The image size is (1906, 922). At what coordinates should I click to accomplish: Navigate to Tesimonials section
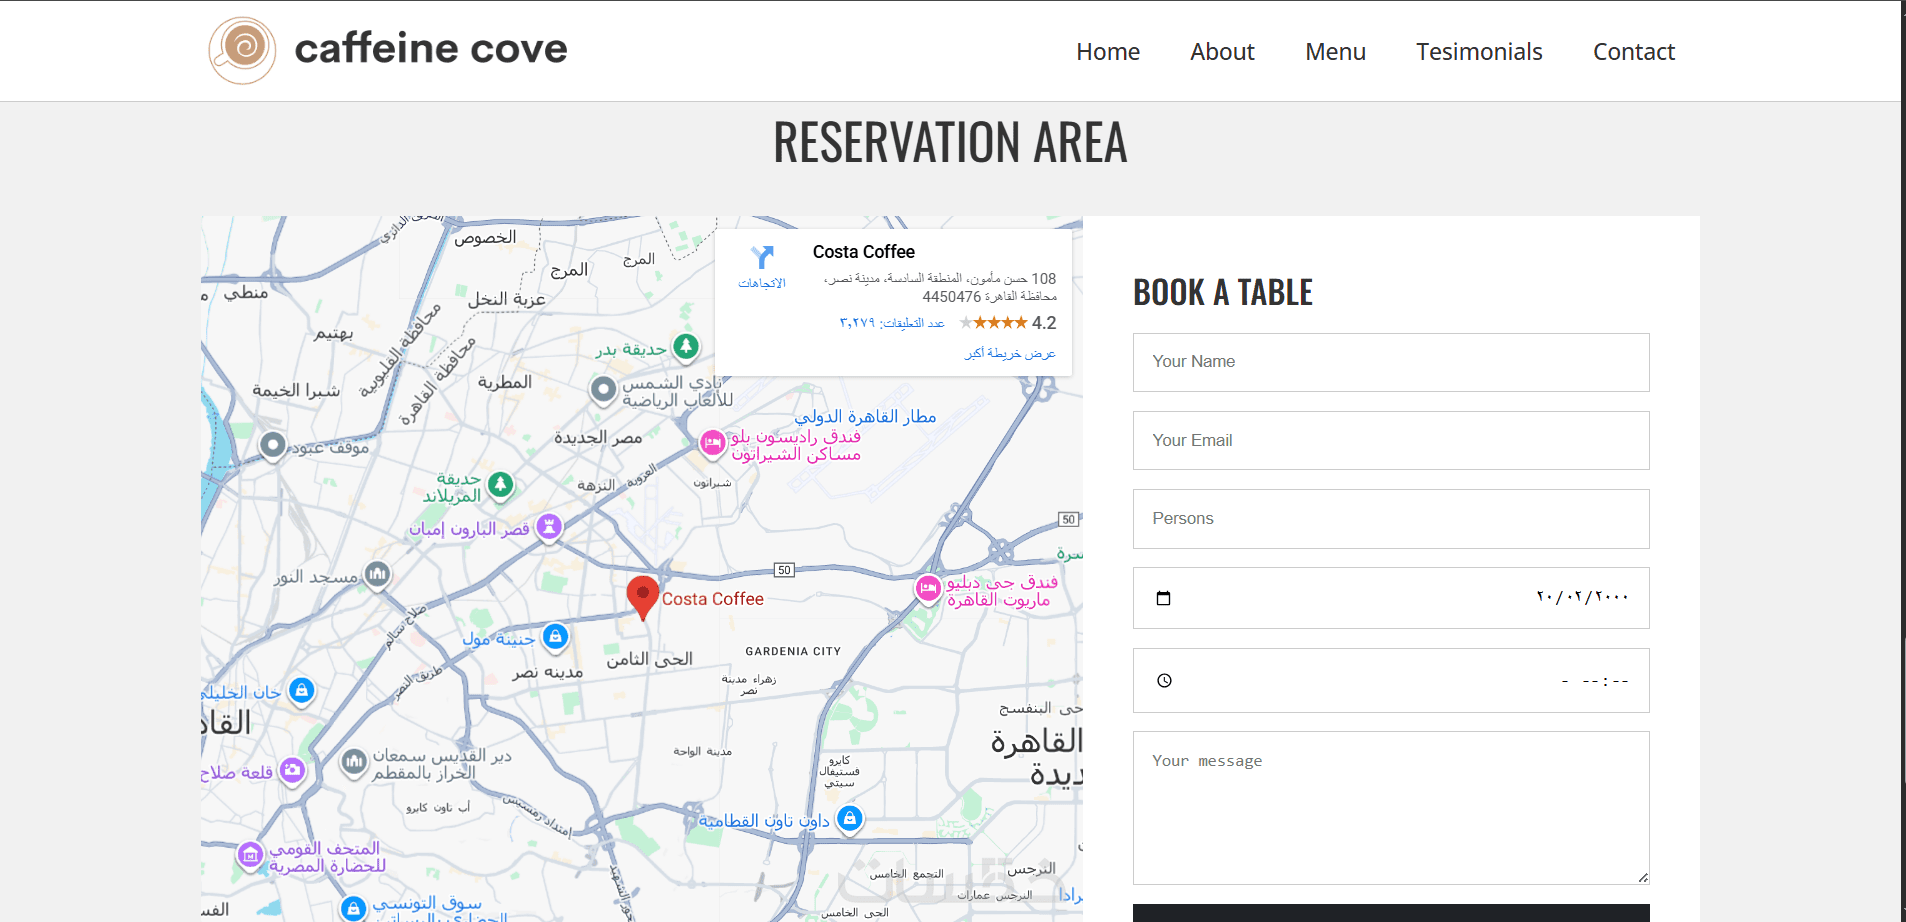click(1479, 52)
